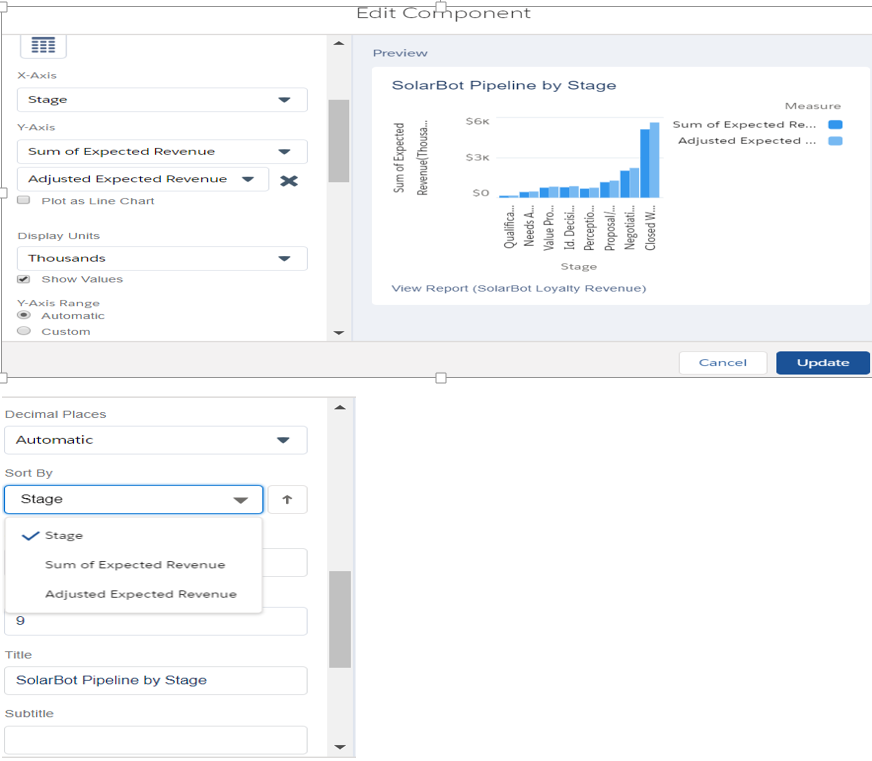Select the table chart type icon
This screenshot has height=761, width=872.
tap(43, 46)
